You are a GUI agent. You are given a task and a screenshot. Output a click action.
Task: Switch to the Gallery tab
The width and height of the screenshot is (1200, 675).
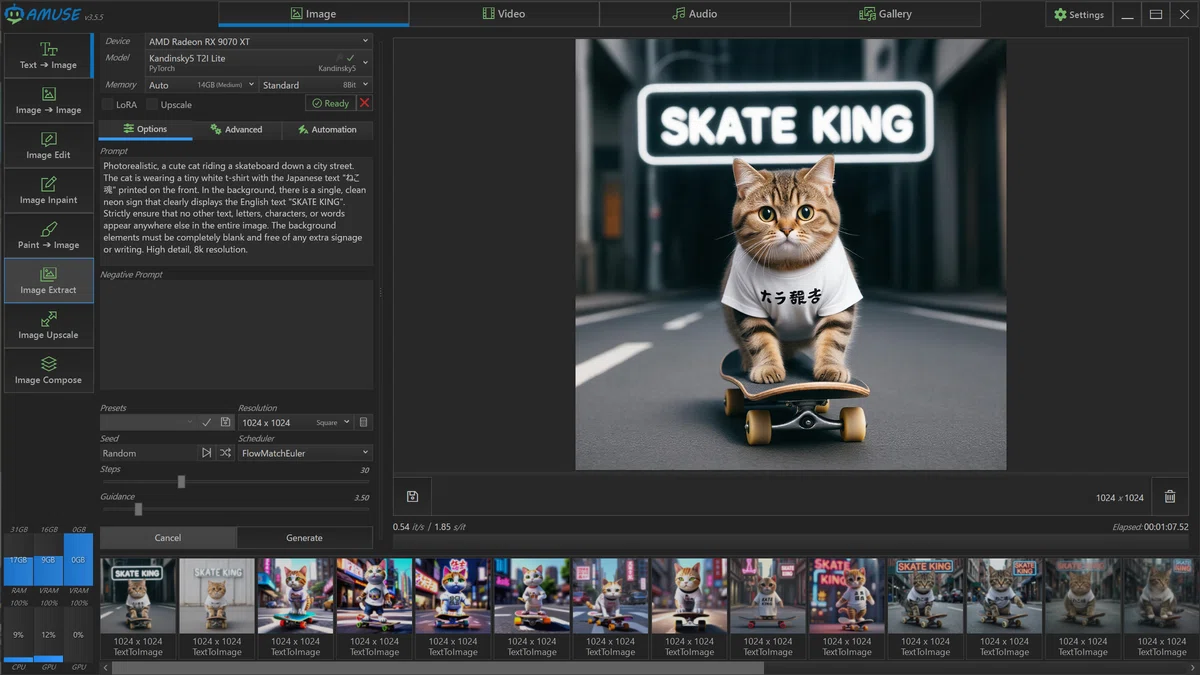(885, 14)
